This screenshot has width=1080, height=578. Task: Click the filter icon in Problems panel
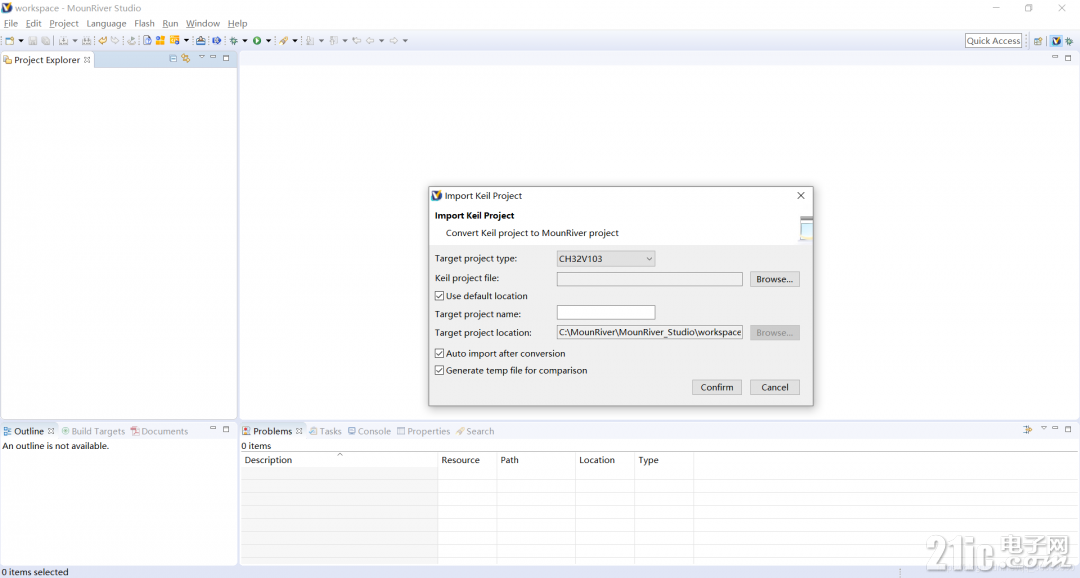pyautogui.click(x=1028, y=429)
